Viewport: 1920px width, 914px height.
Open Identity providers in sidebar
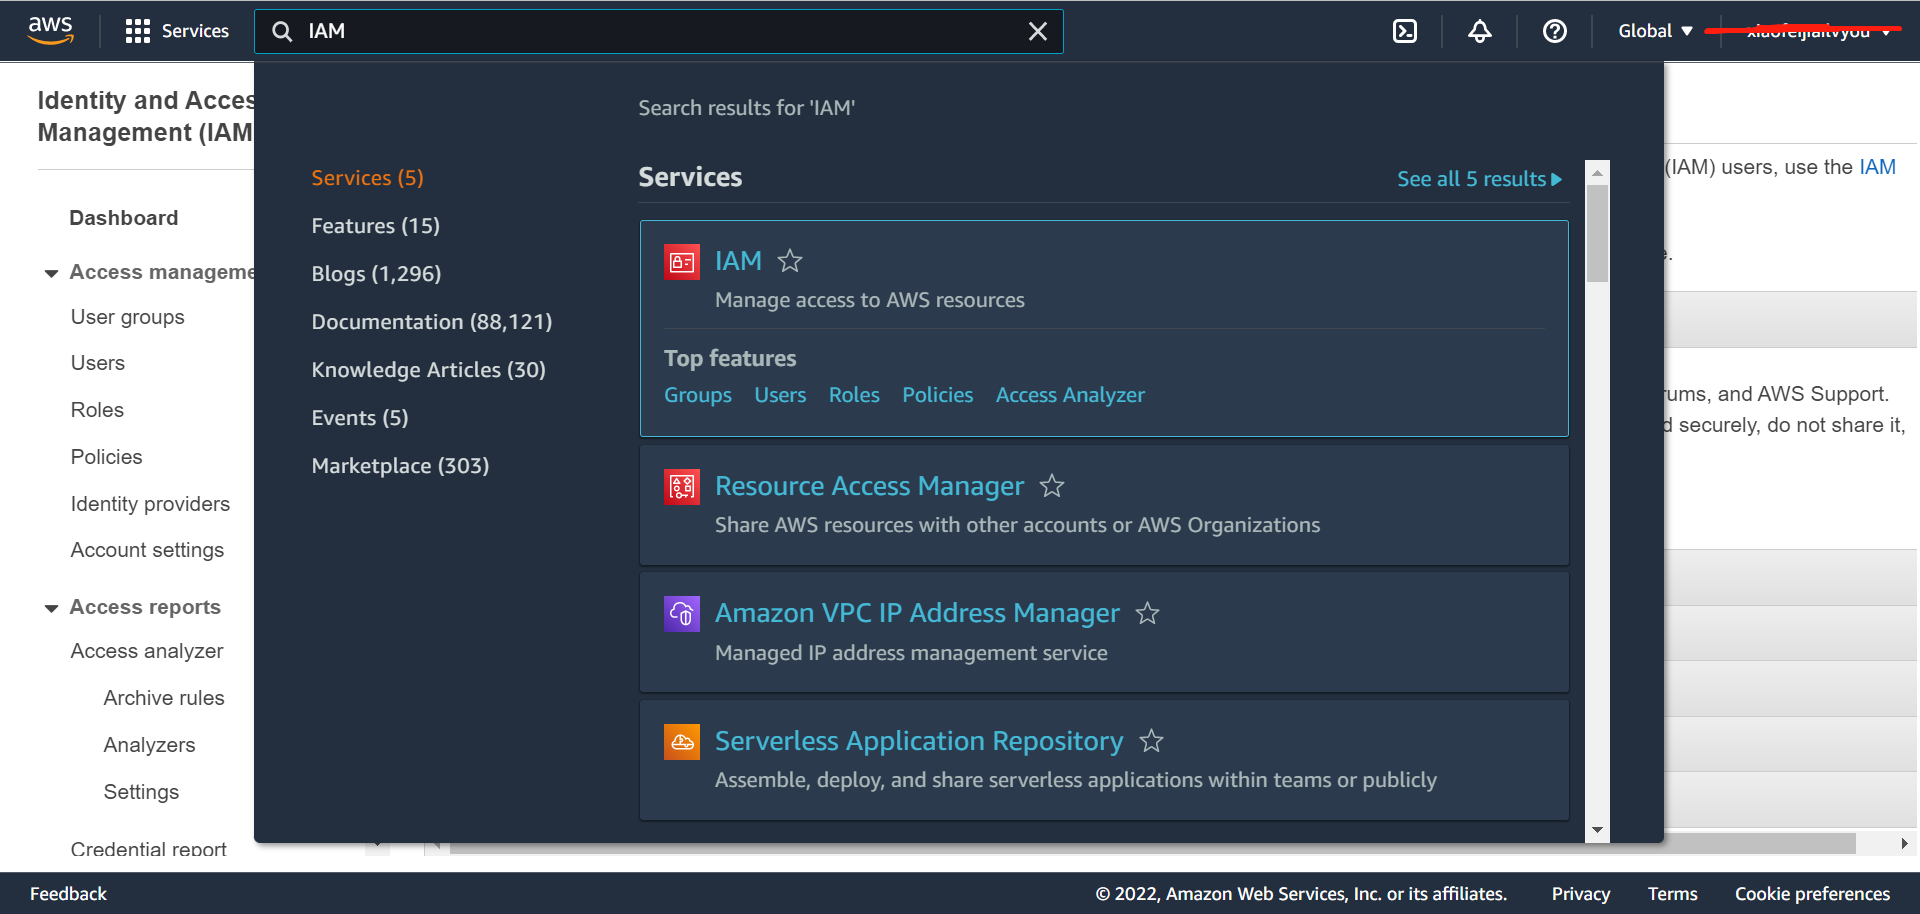(x=150, y=504)
